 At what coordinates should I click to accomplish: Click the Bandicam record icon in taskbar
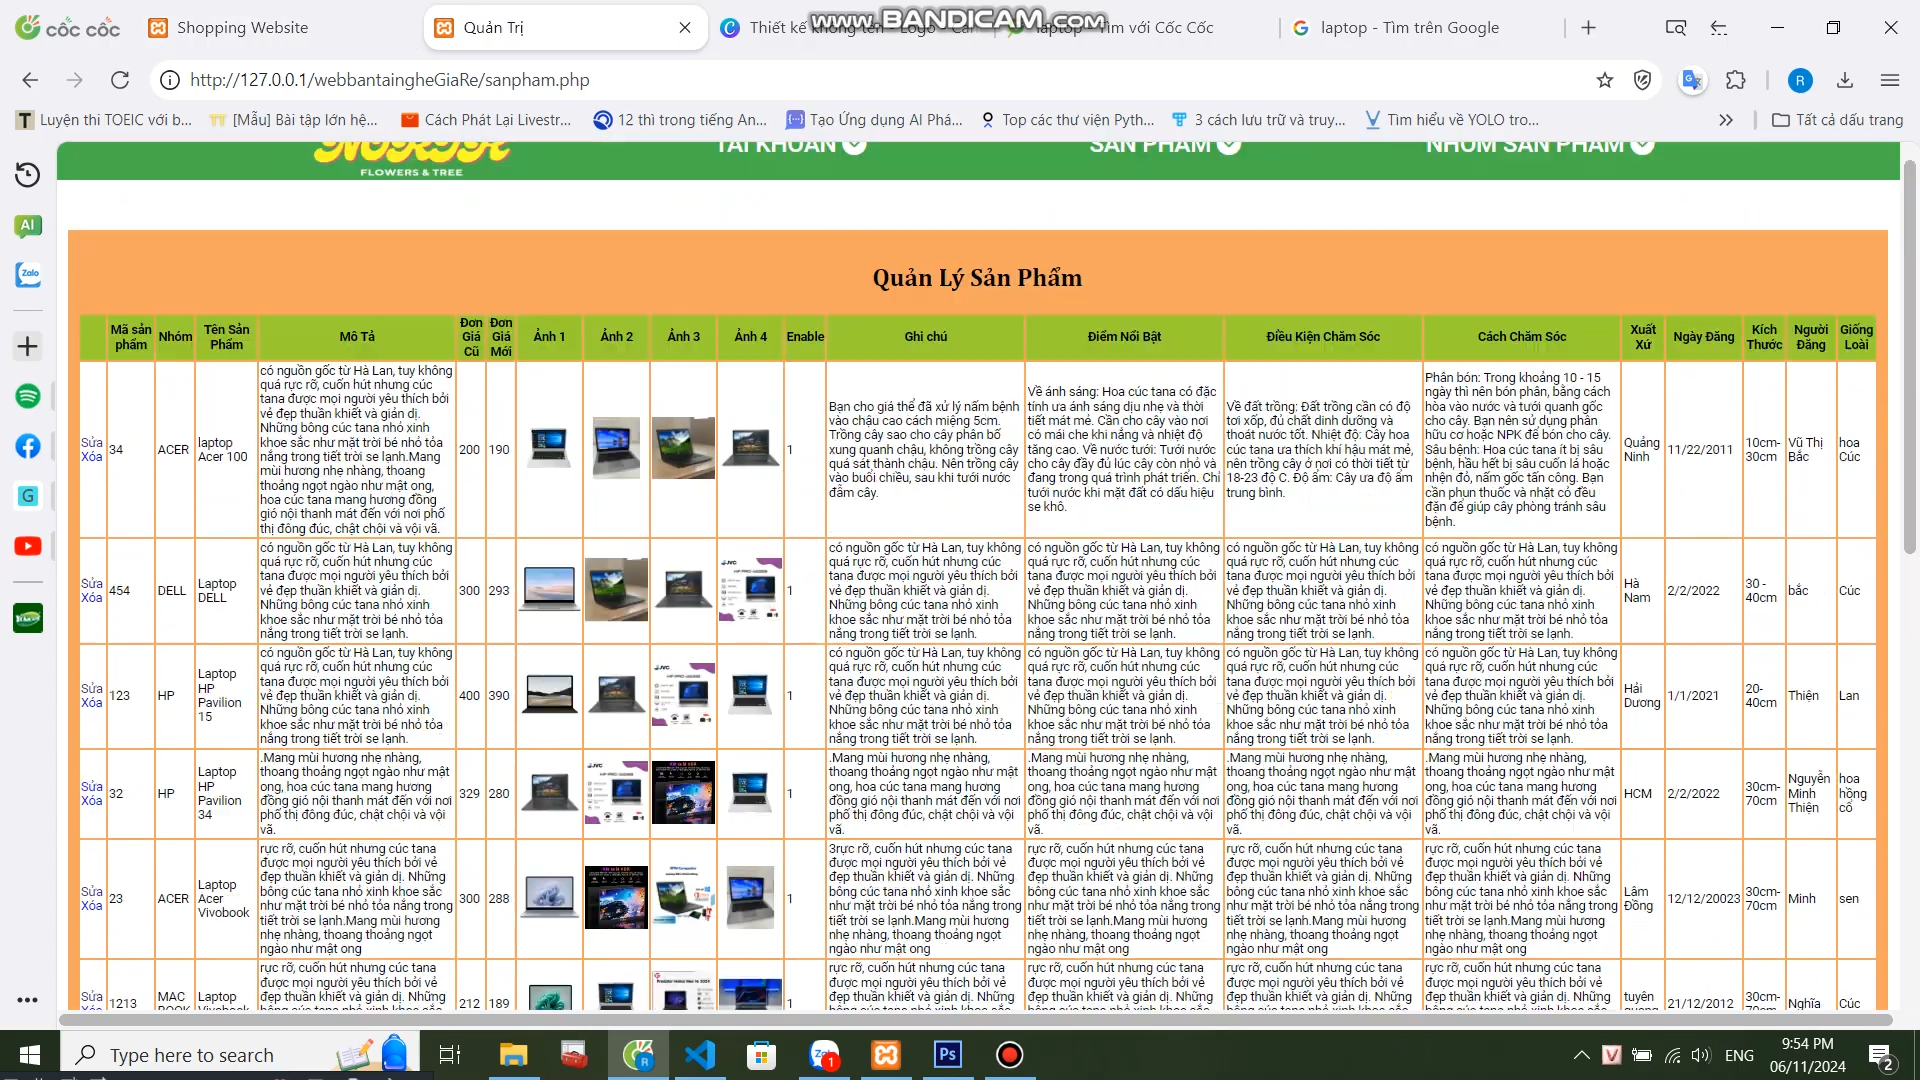[x=1010, y=1055]
